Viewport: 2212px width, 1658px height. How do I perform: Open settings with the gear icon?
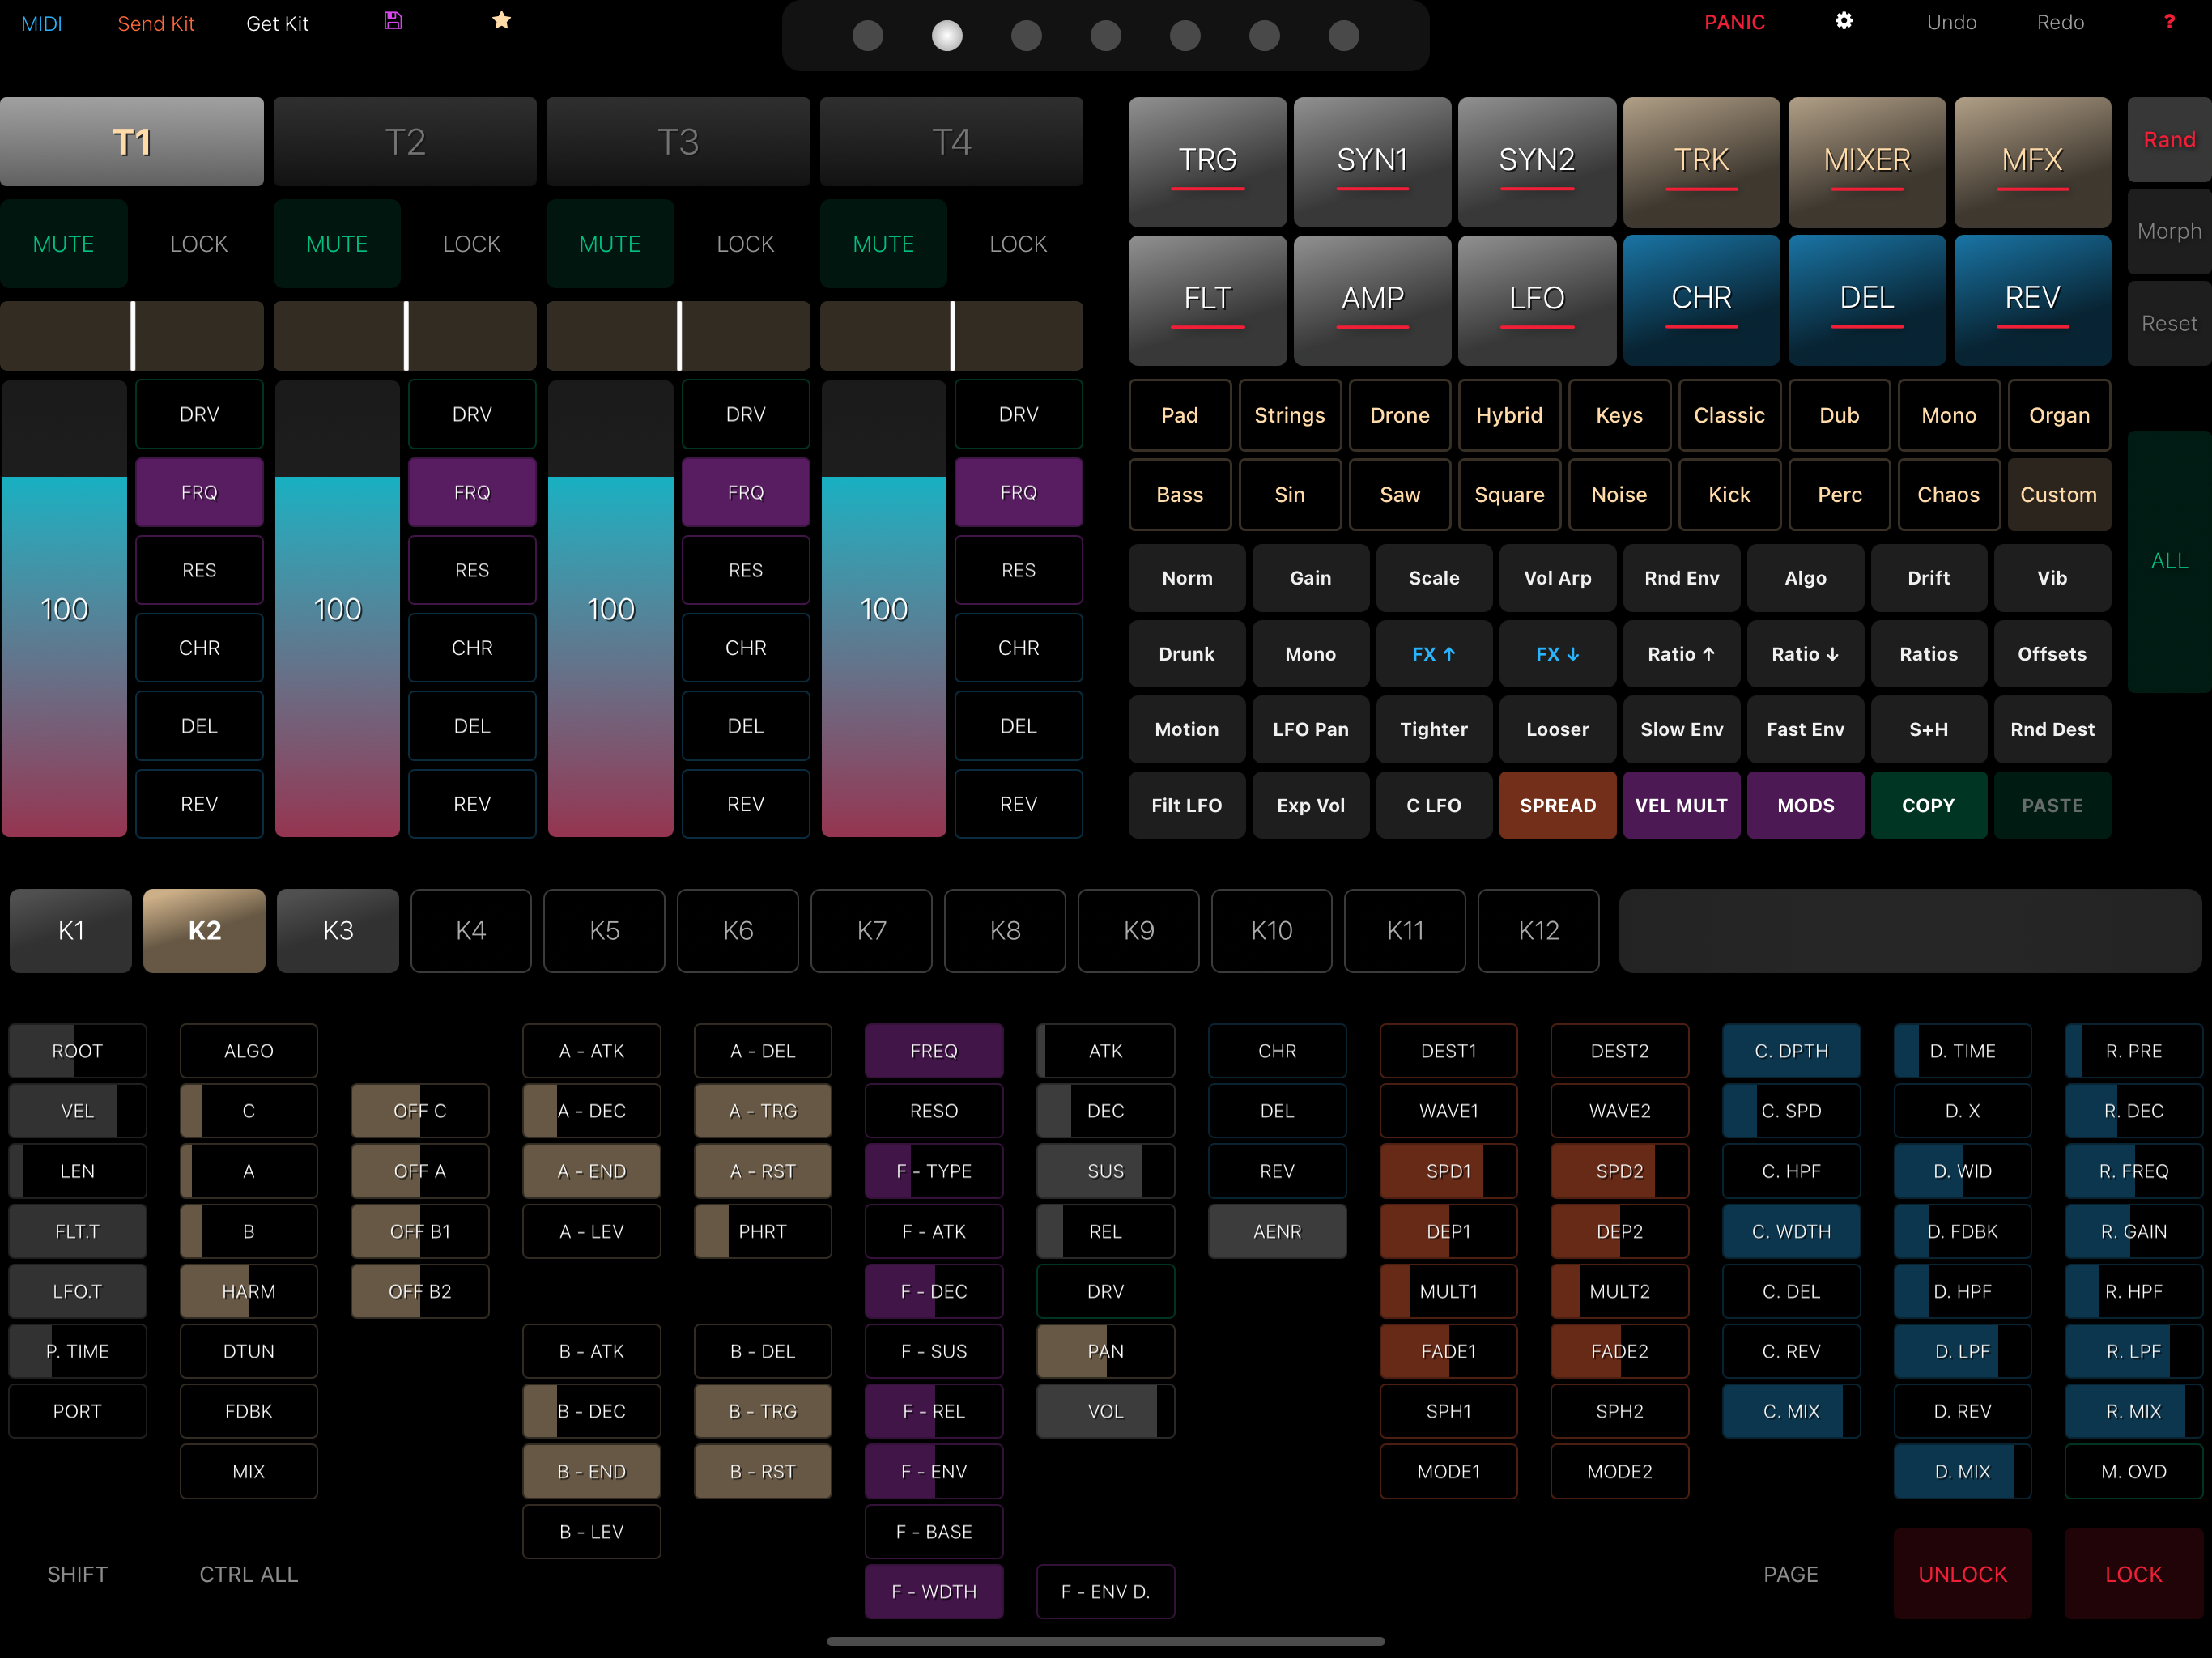click(1844, 21)
